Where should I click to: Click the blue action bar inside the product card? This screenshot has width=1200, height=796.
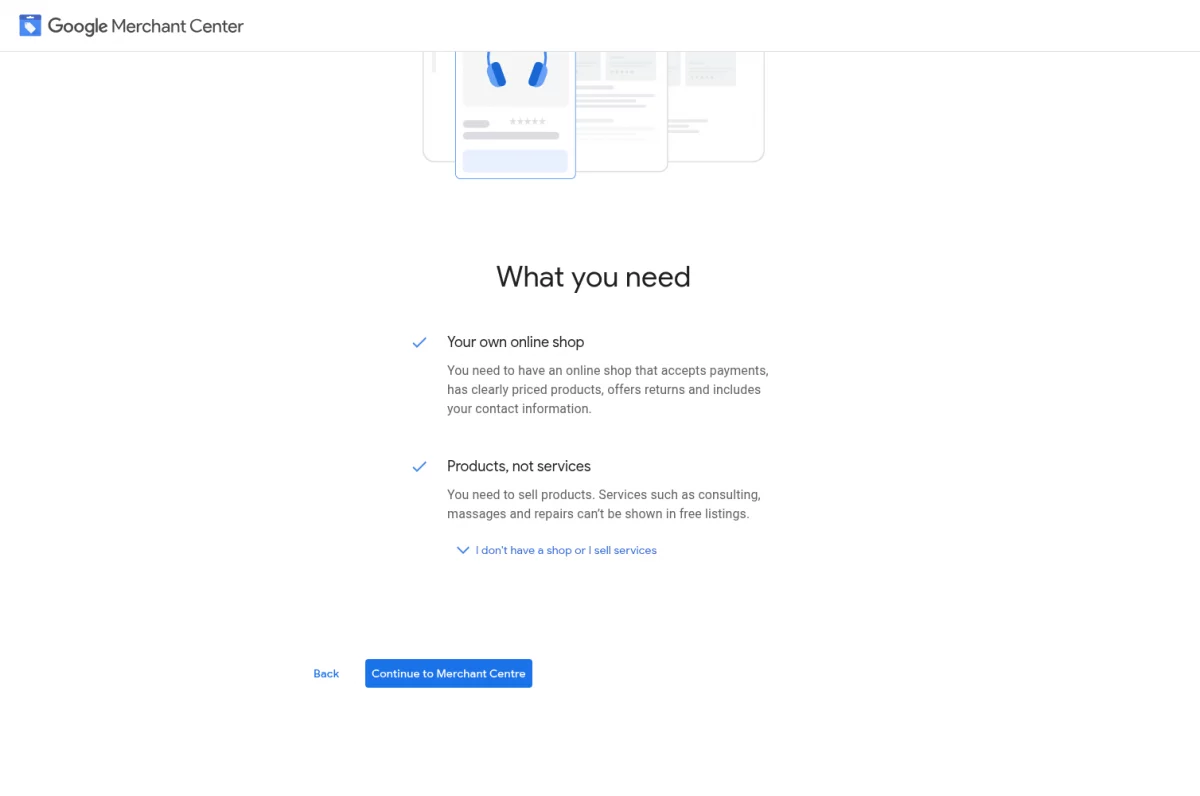point(514,160)
